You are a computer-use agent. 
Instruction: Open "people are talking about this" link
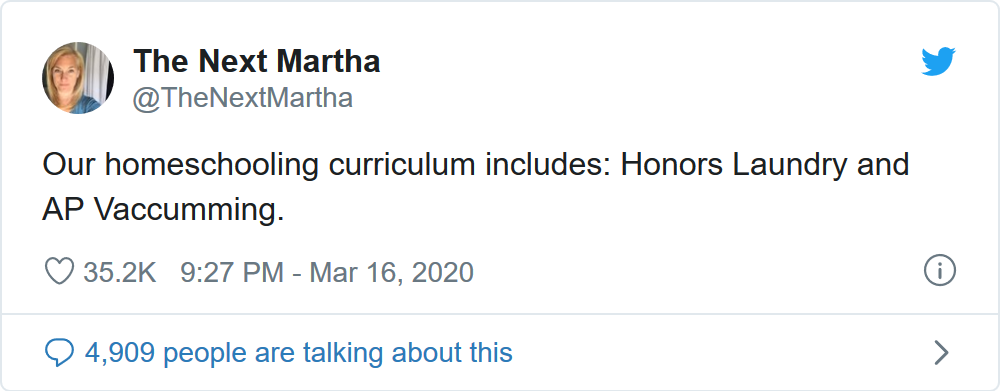coord(338,353)
